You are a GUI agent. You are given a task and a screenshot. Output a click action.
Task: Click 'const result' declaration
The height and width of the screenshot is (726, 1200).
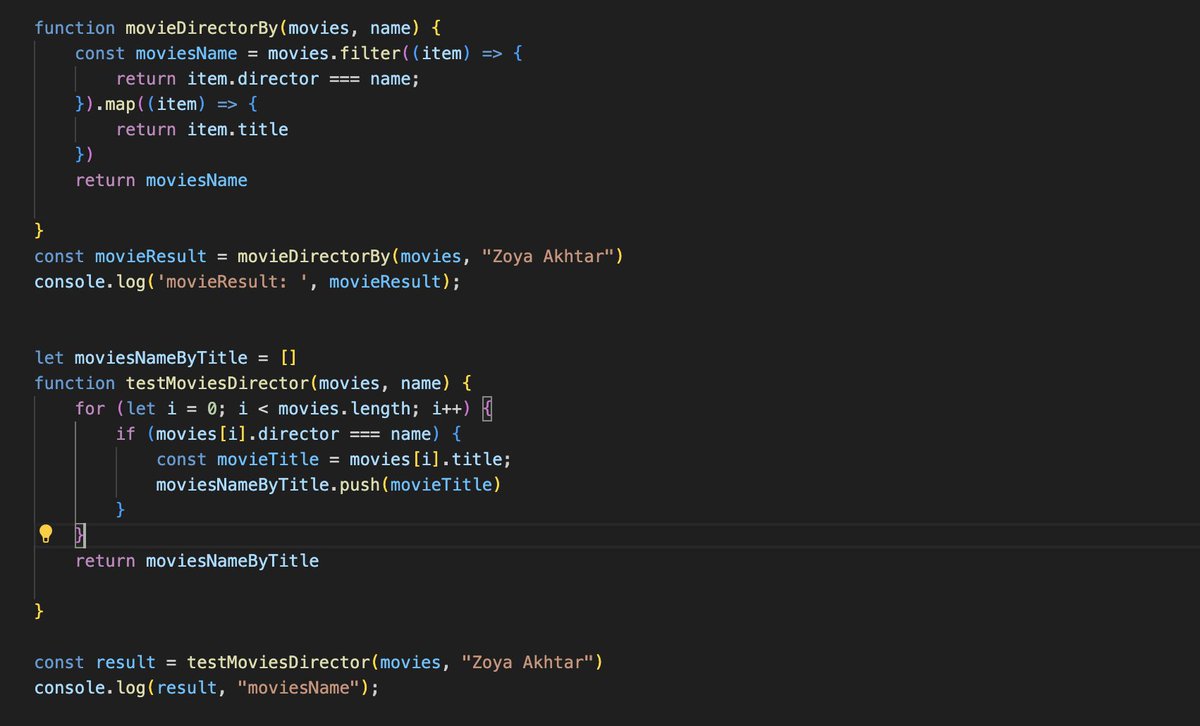[95, 662]
